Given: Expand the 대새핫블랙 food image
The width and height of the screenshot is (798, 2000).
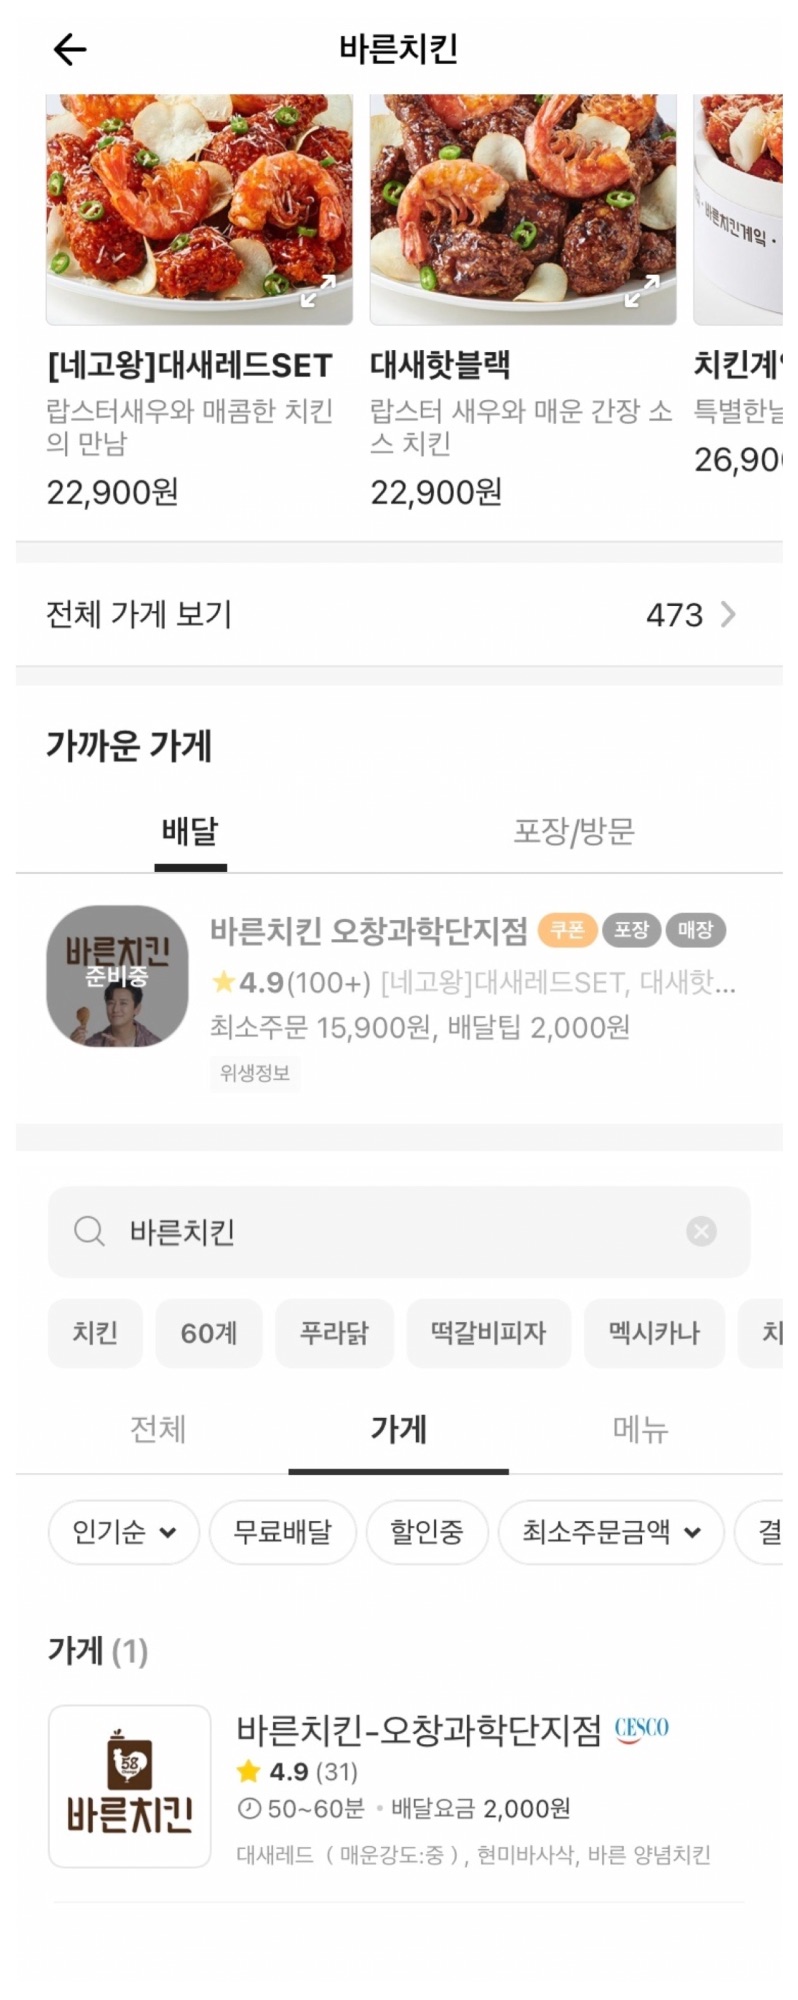Looking at the screenshot, I should coord(642,291).
